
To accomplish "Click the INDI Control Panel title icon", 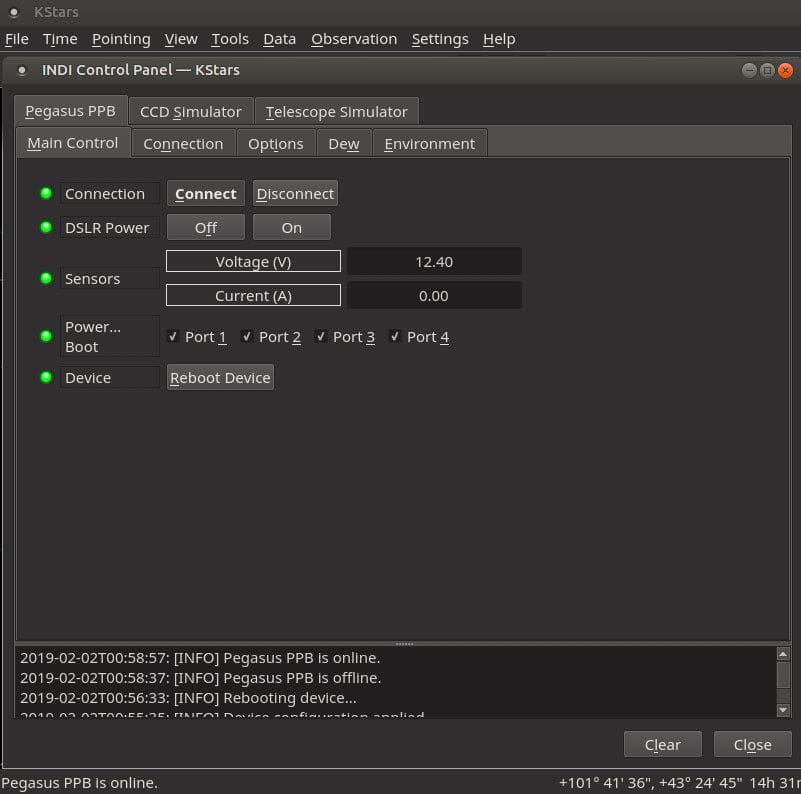I will tap(23, 70).
